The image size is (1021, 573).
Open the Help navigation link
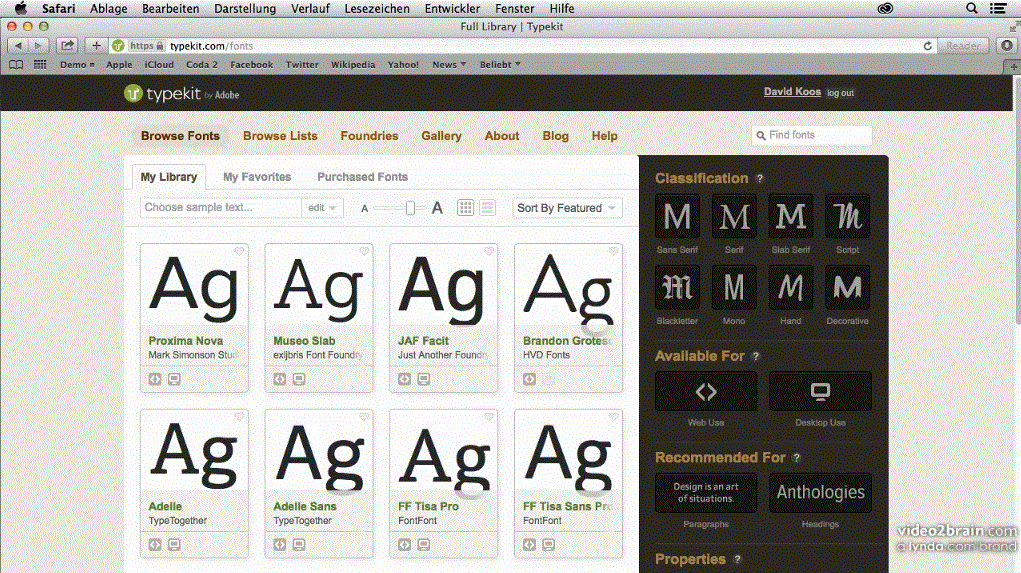[x=604, y=136]
